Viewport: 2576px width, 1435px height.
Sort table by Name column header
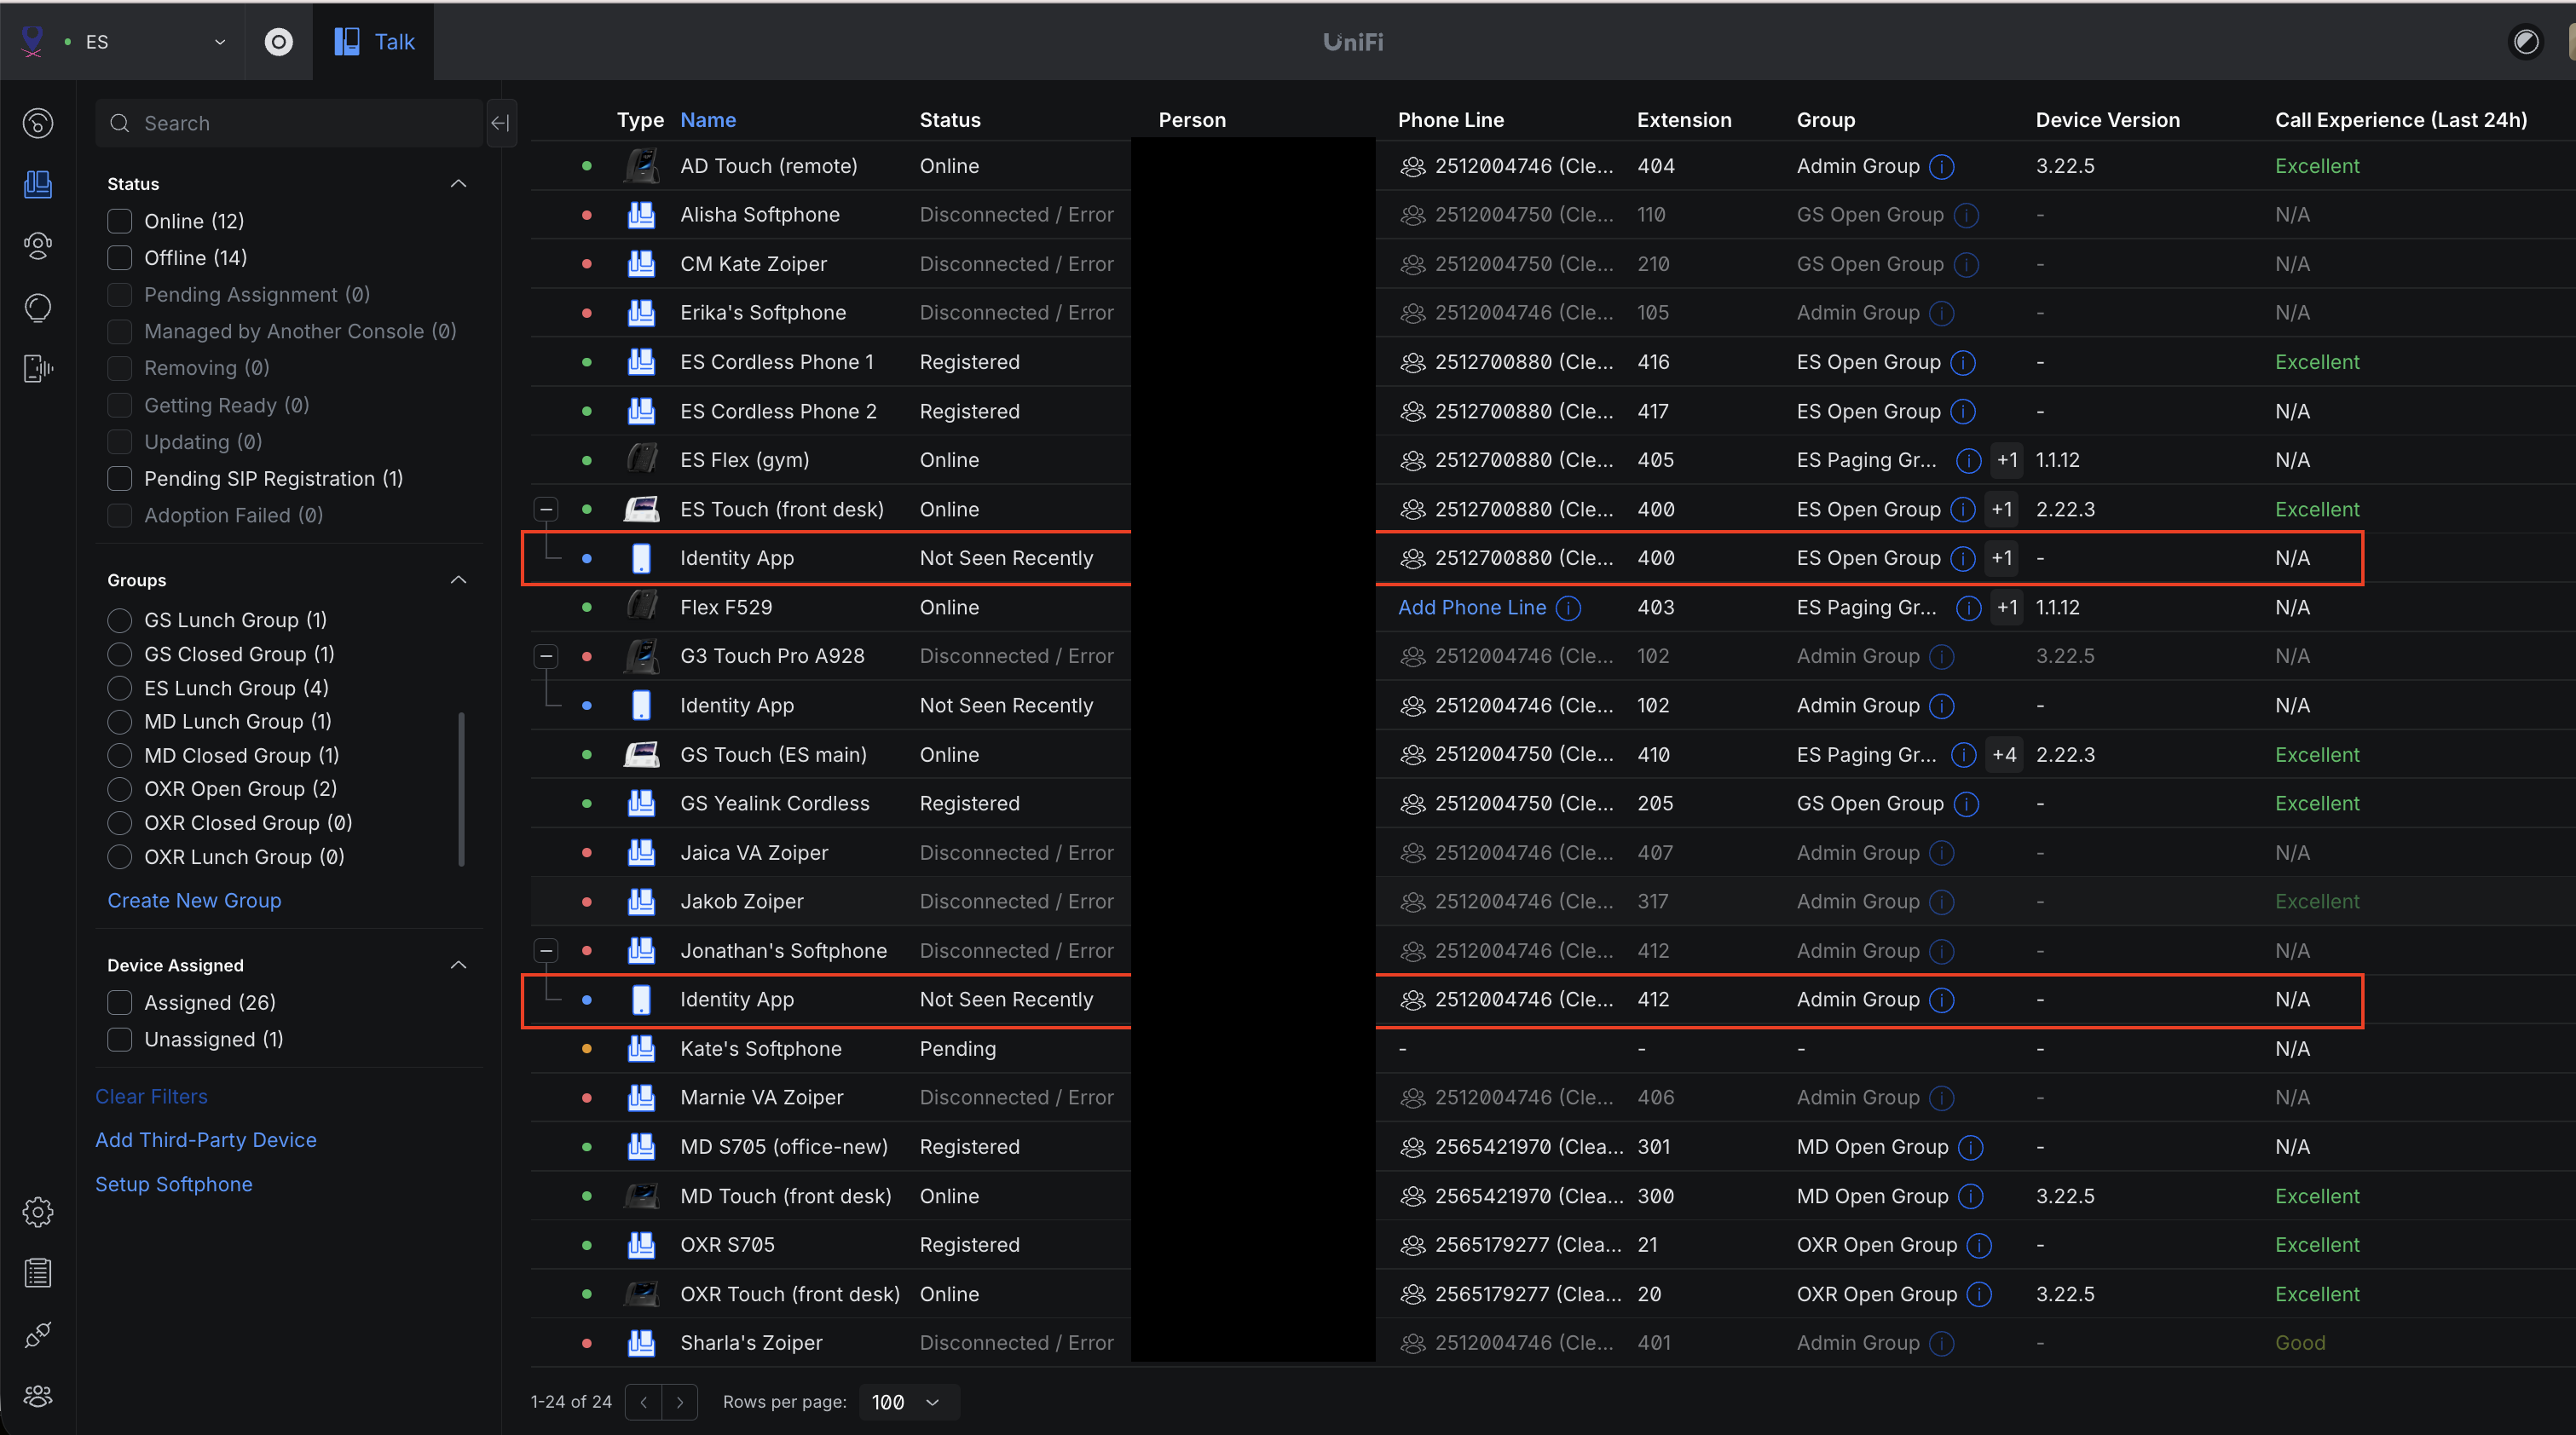pos(707,120)
